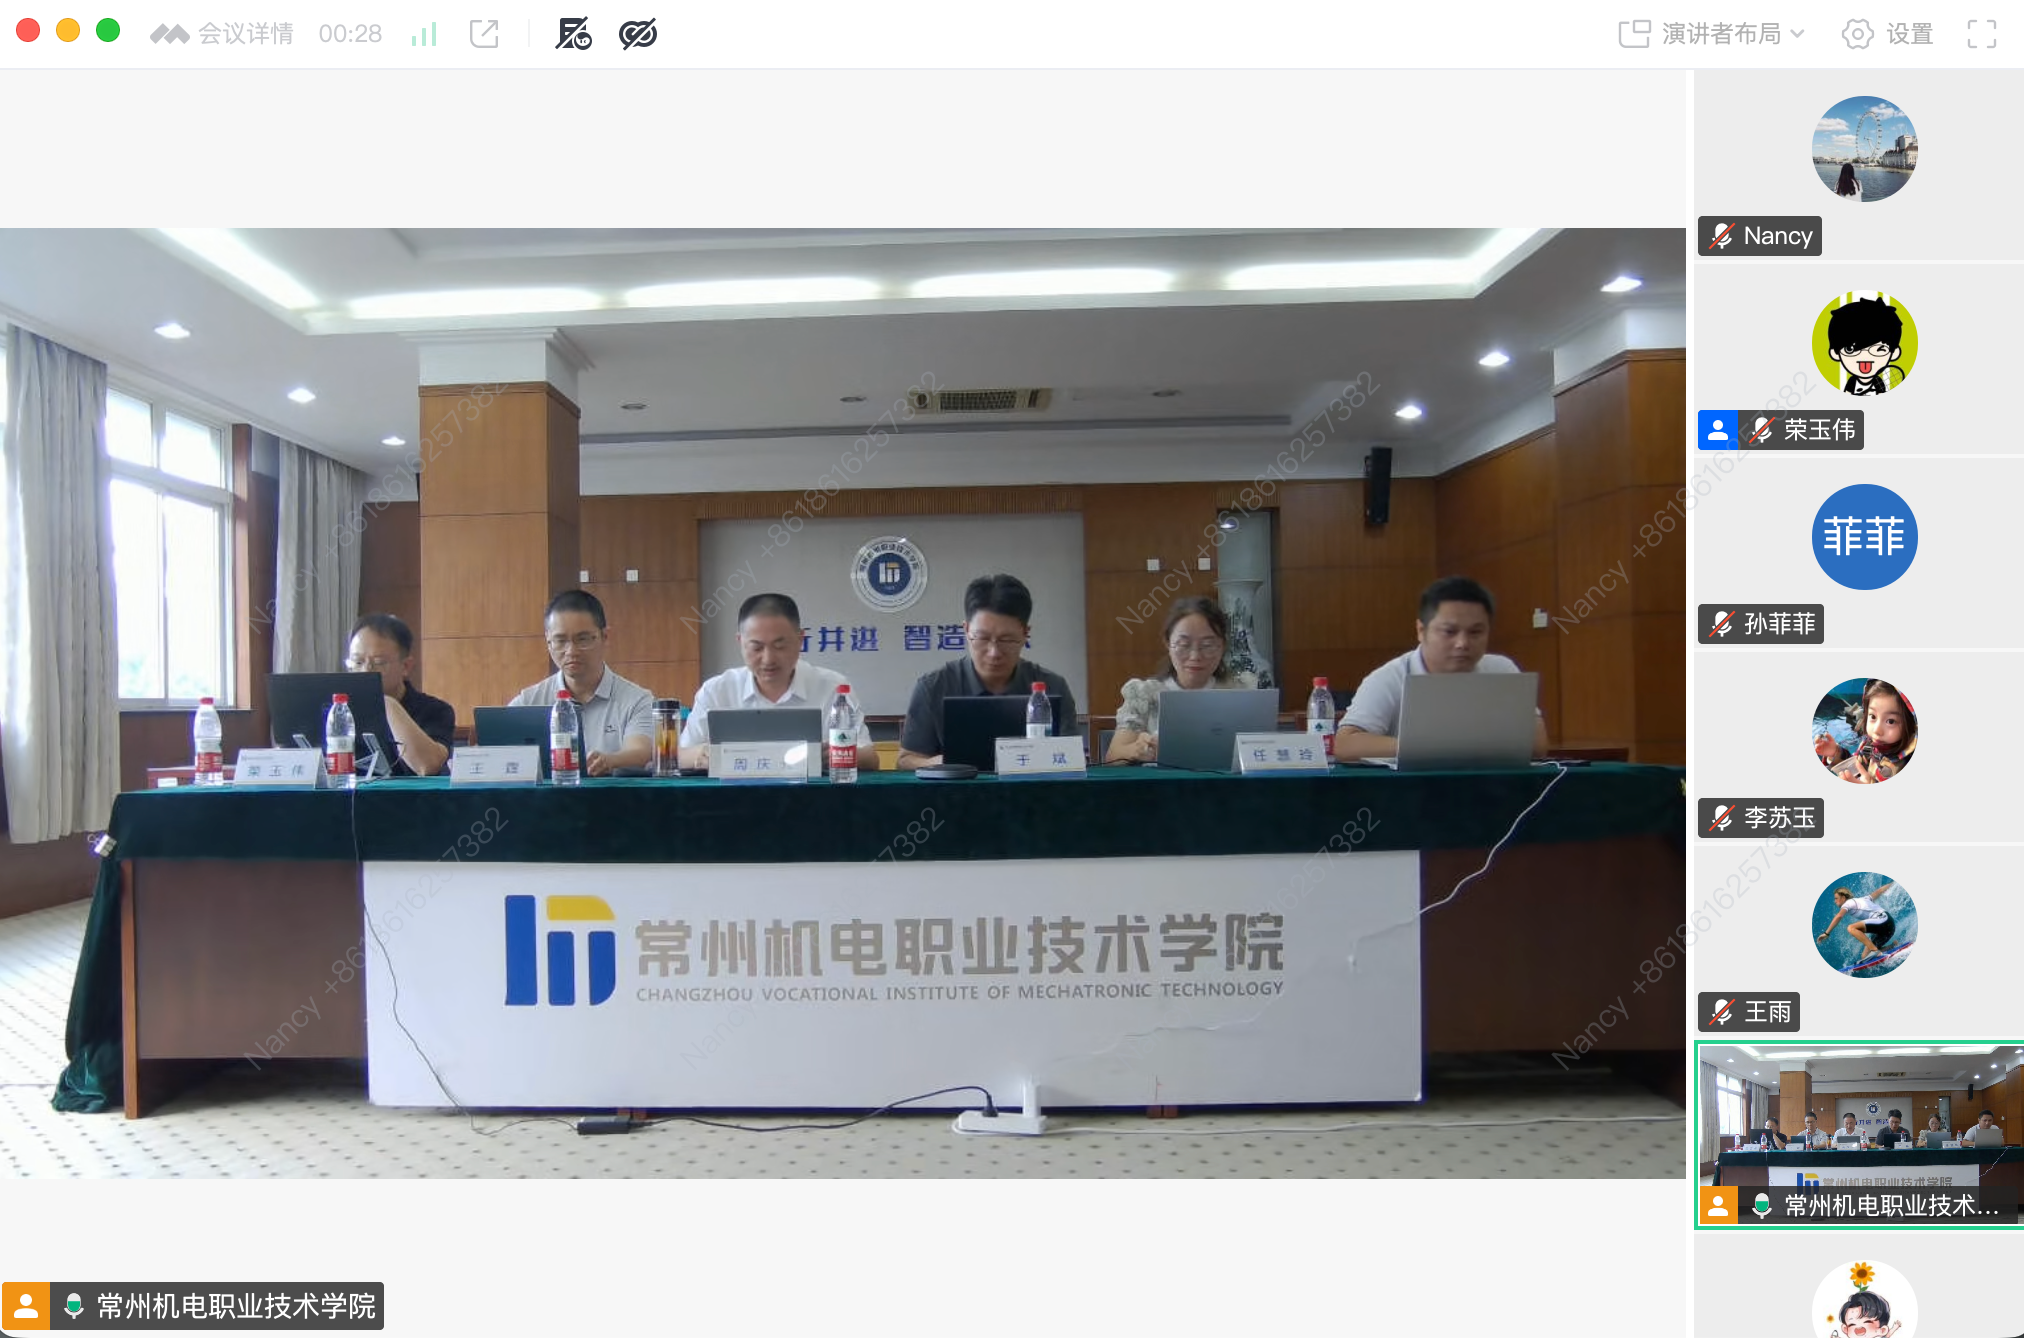Maximize the window with green button
This screenshot has height=1338, width=2024.
point(108,31)
